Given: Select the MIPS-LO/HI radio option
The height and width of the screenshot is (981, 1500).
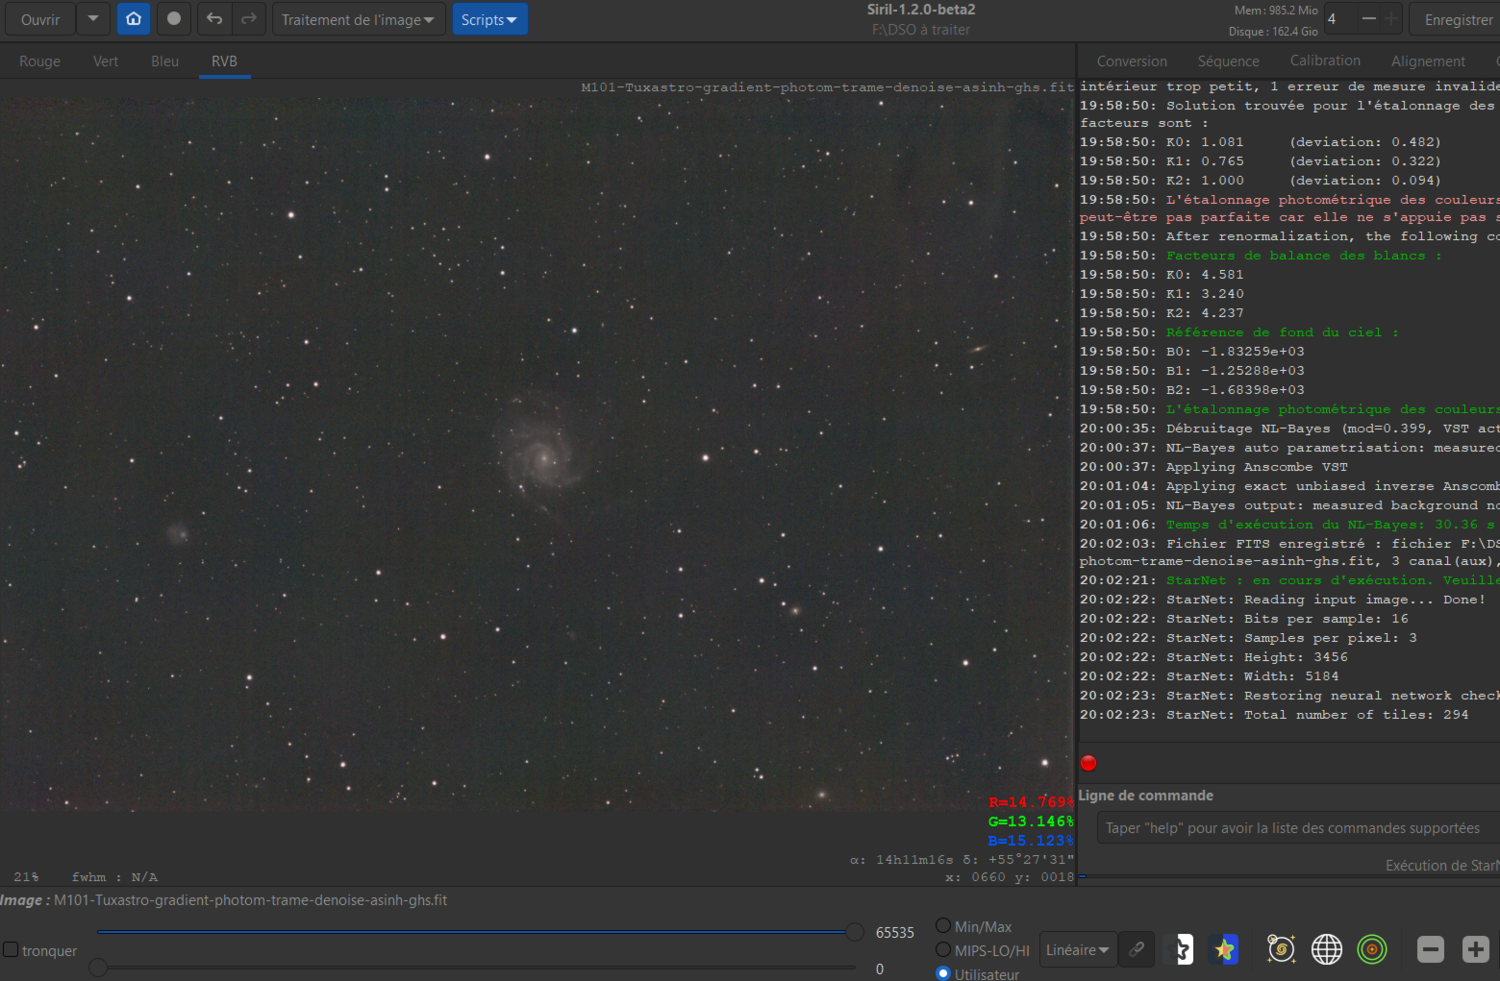Looking at the screenshot, I should [943, 950].
